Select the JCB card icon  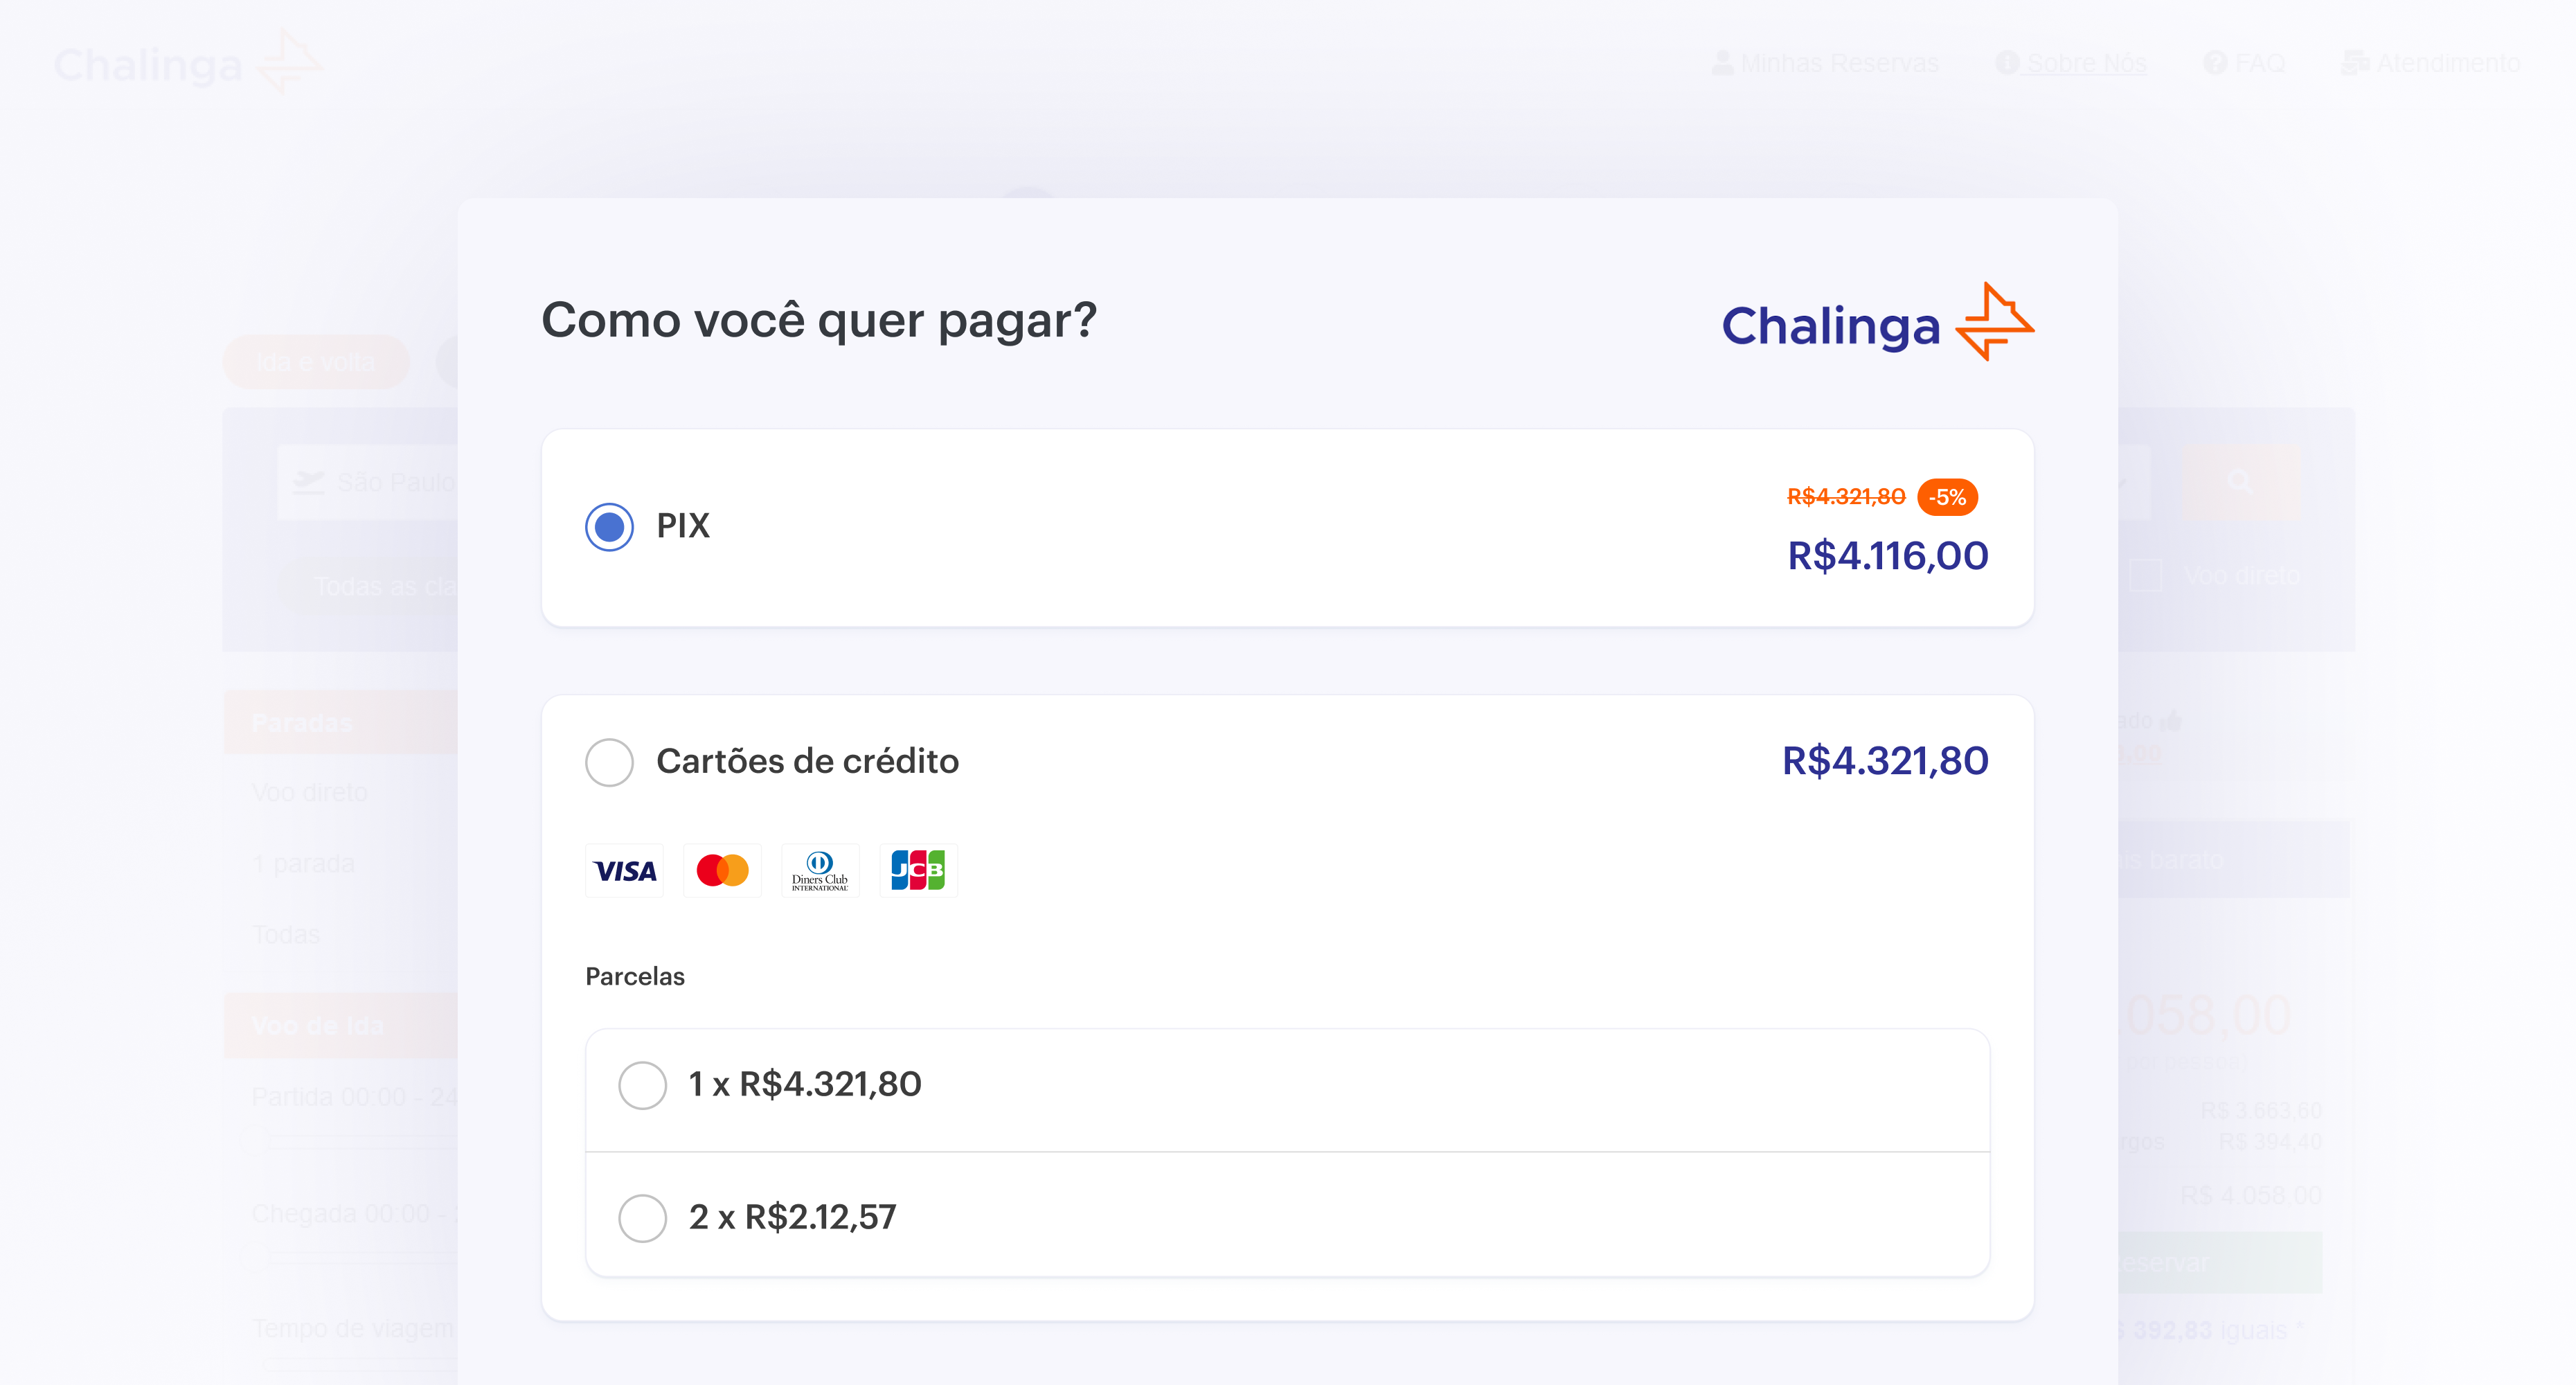click(917, 870)
